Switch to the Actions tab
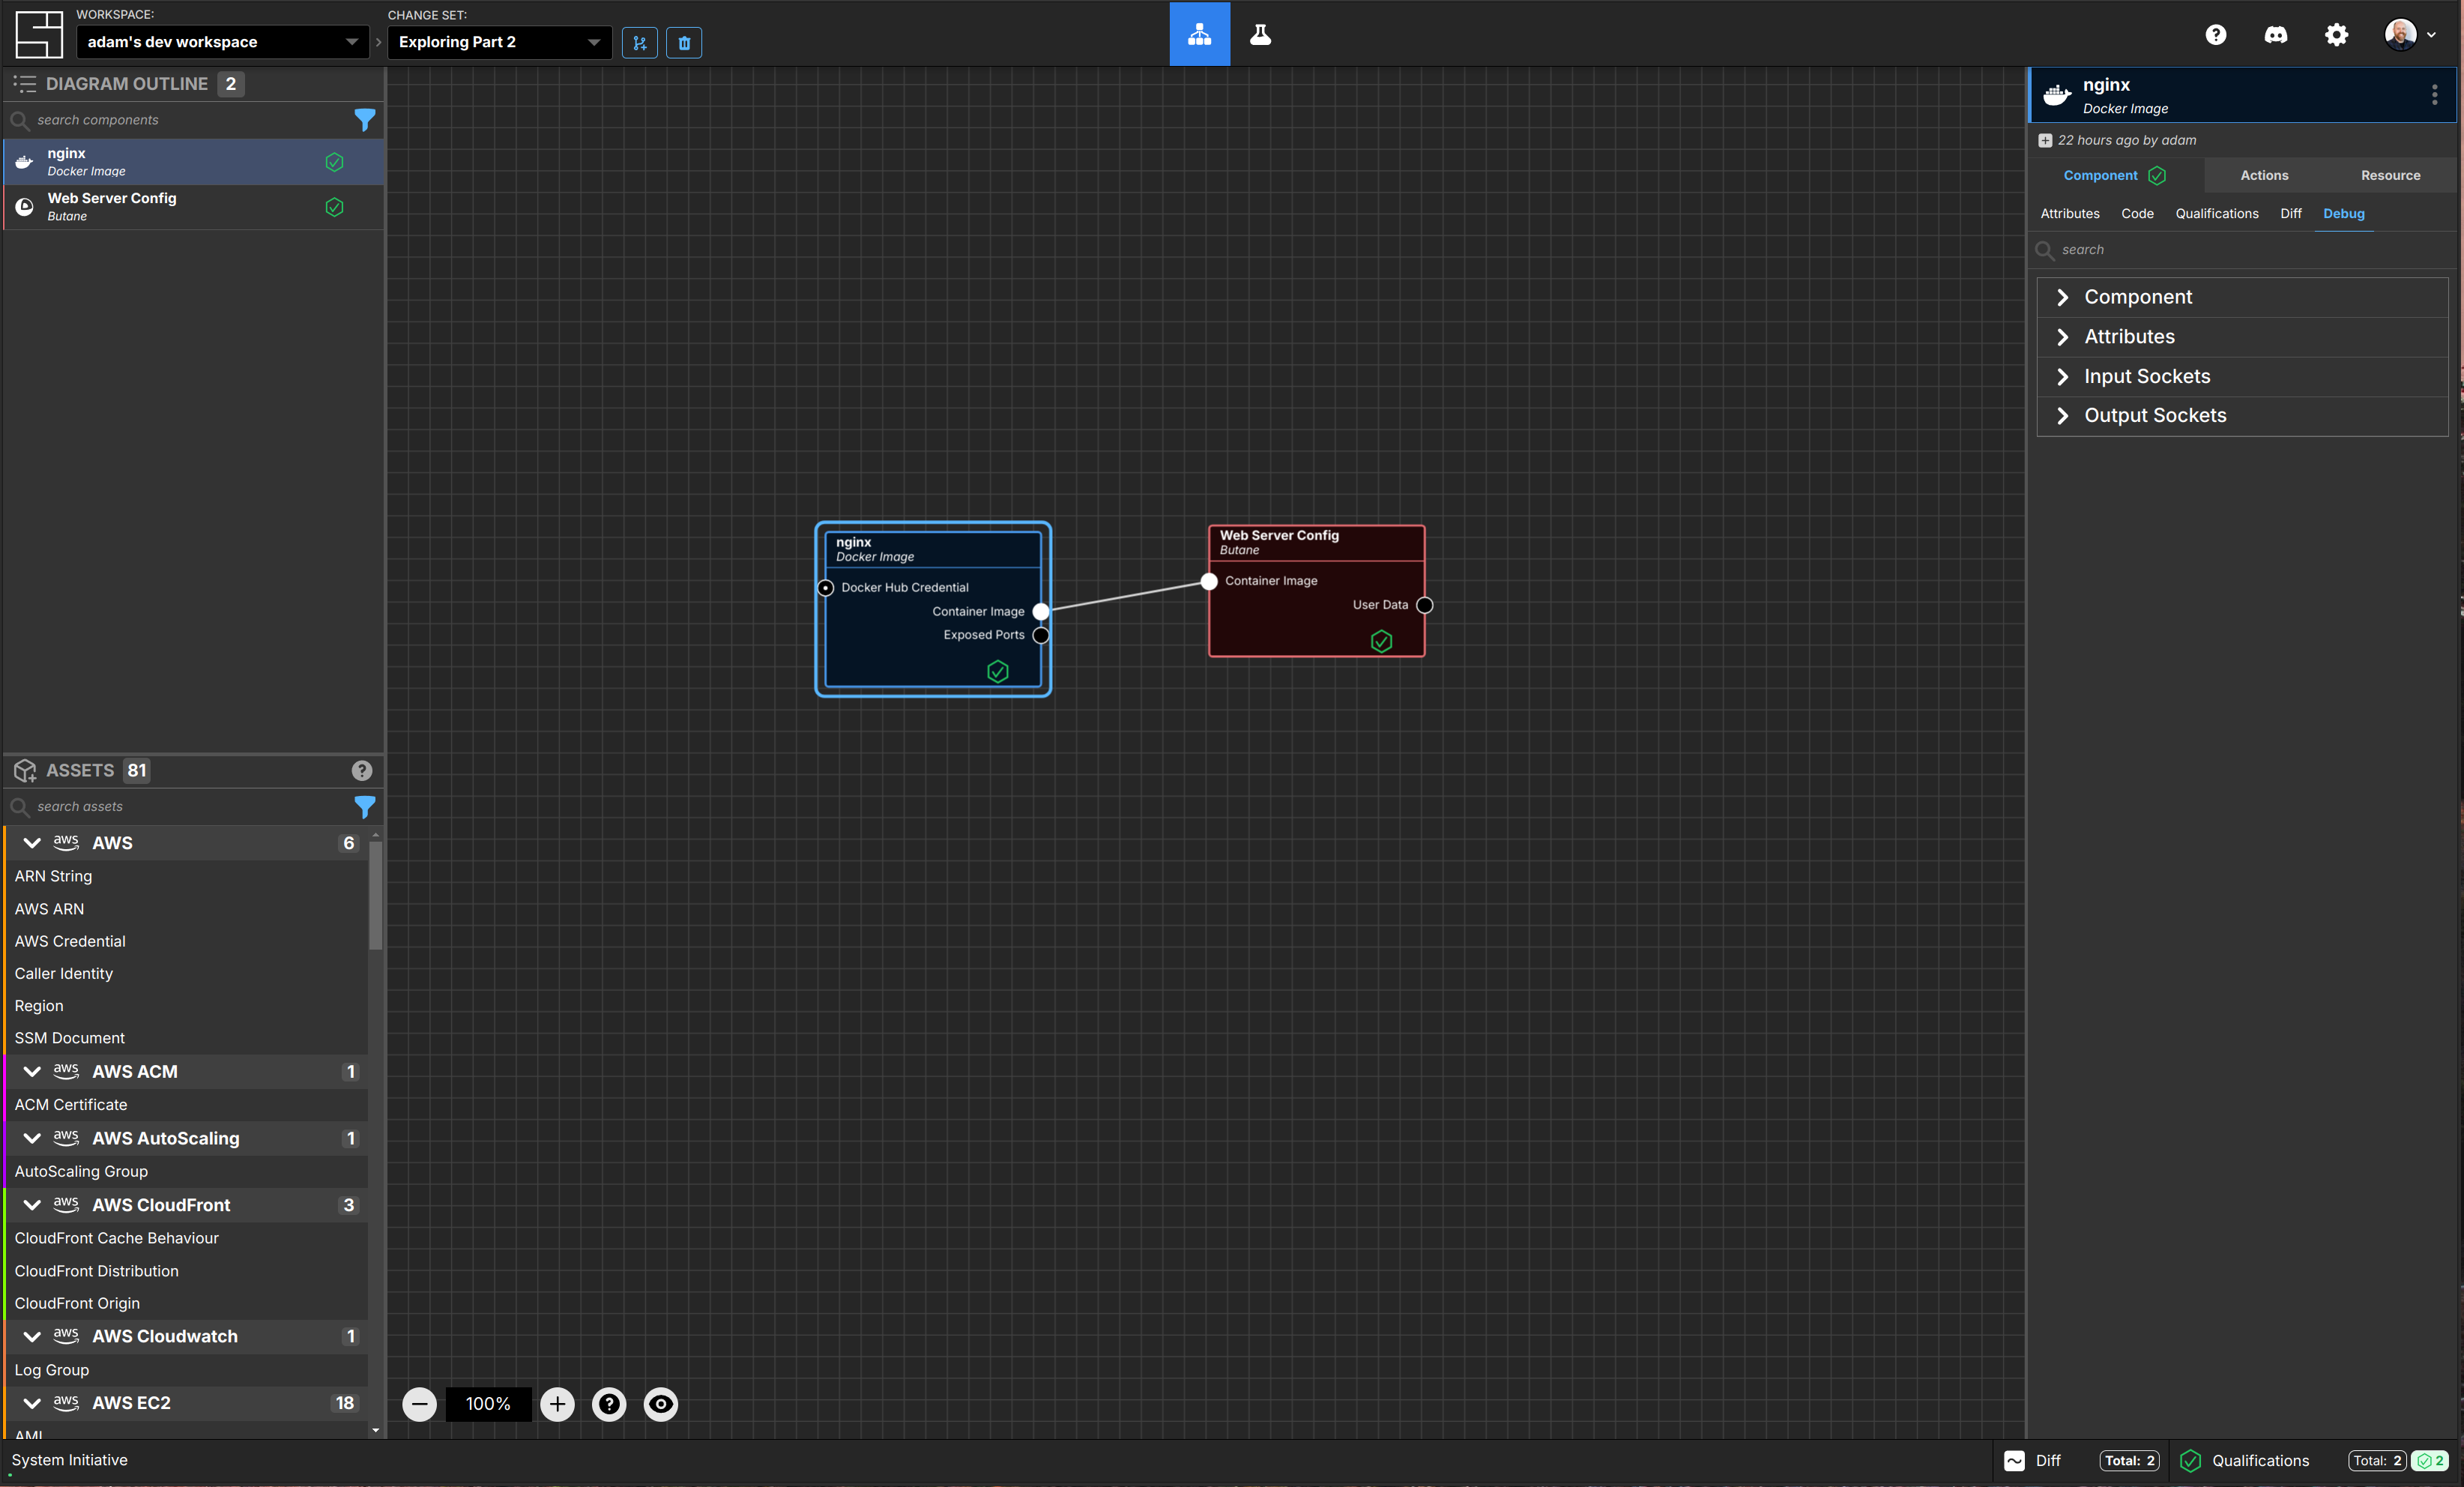The image size is (2464, 1487). (2265, 174)
